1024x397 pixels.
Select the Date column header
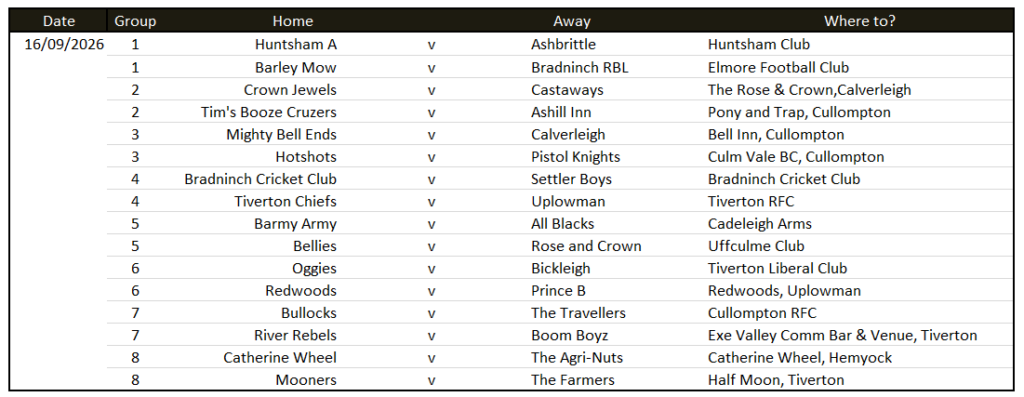tap(59, 21)
